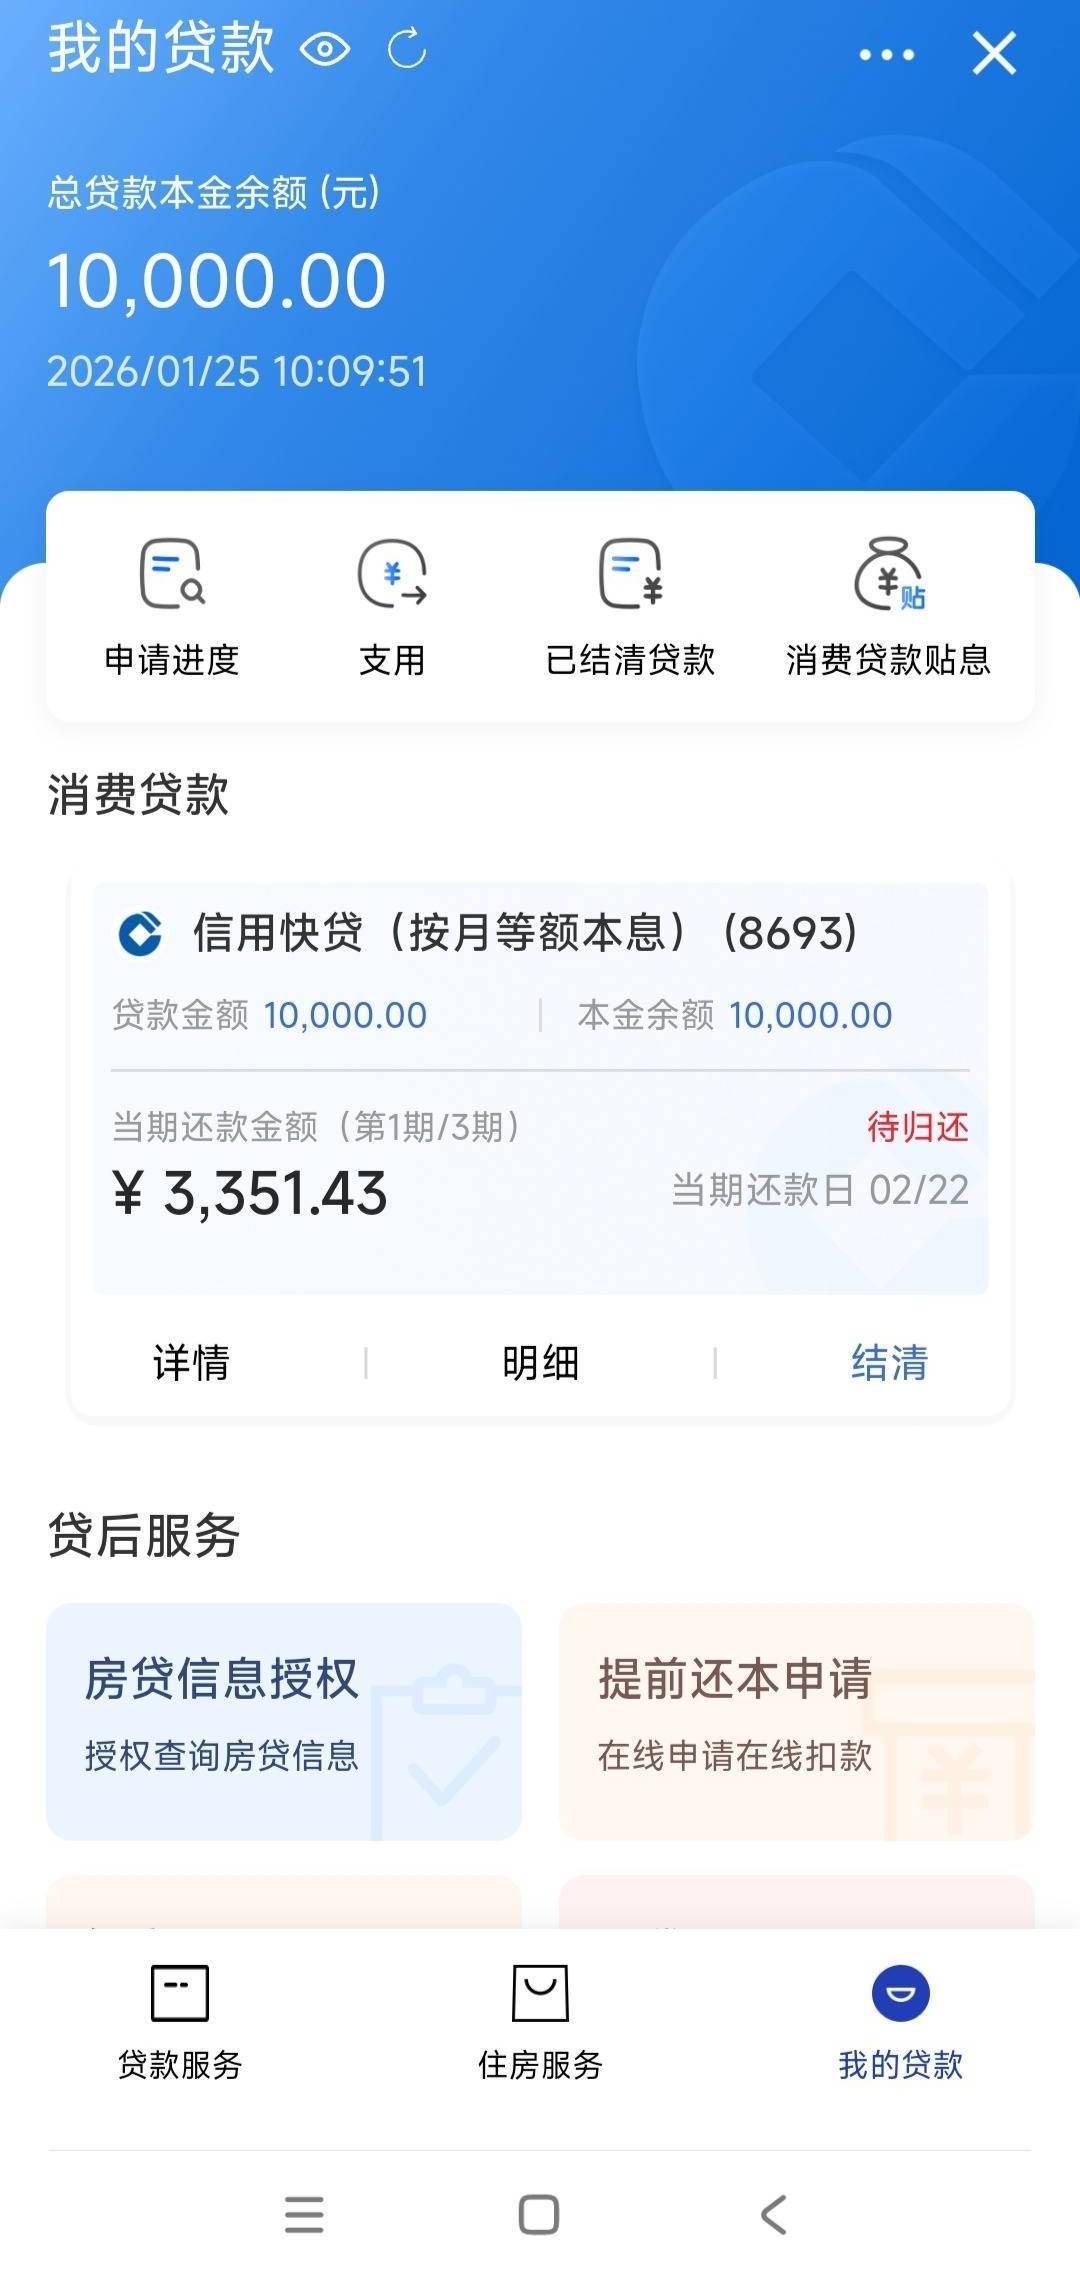Toggle balance visibility with eye icon
This screenshot has height=2280, width=1080.
325,49
